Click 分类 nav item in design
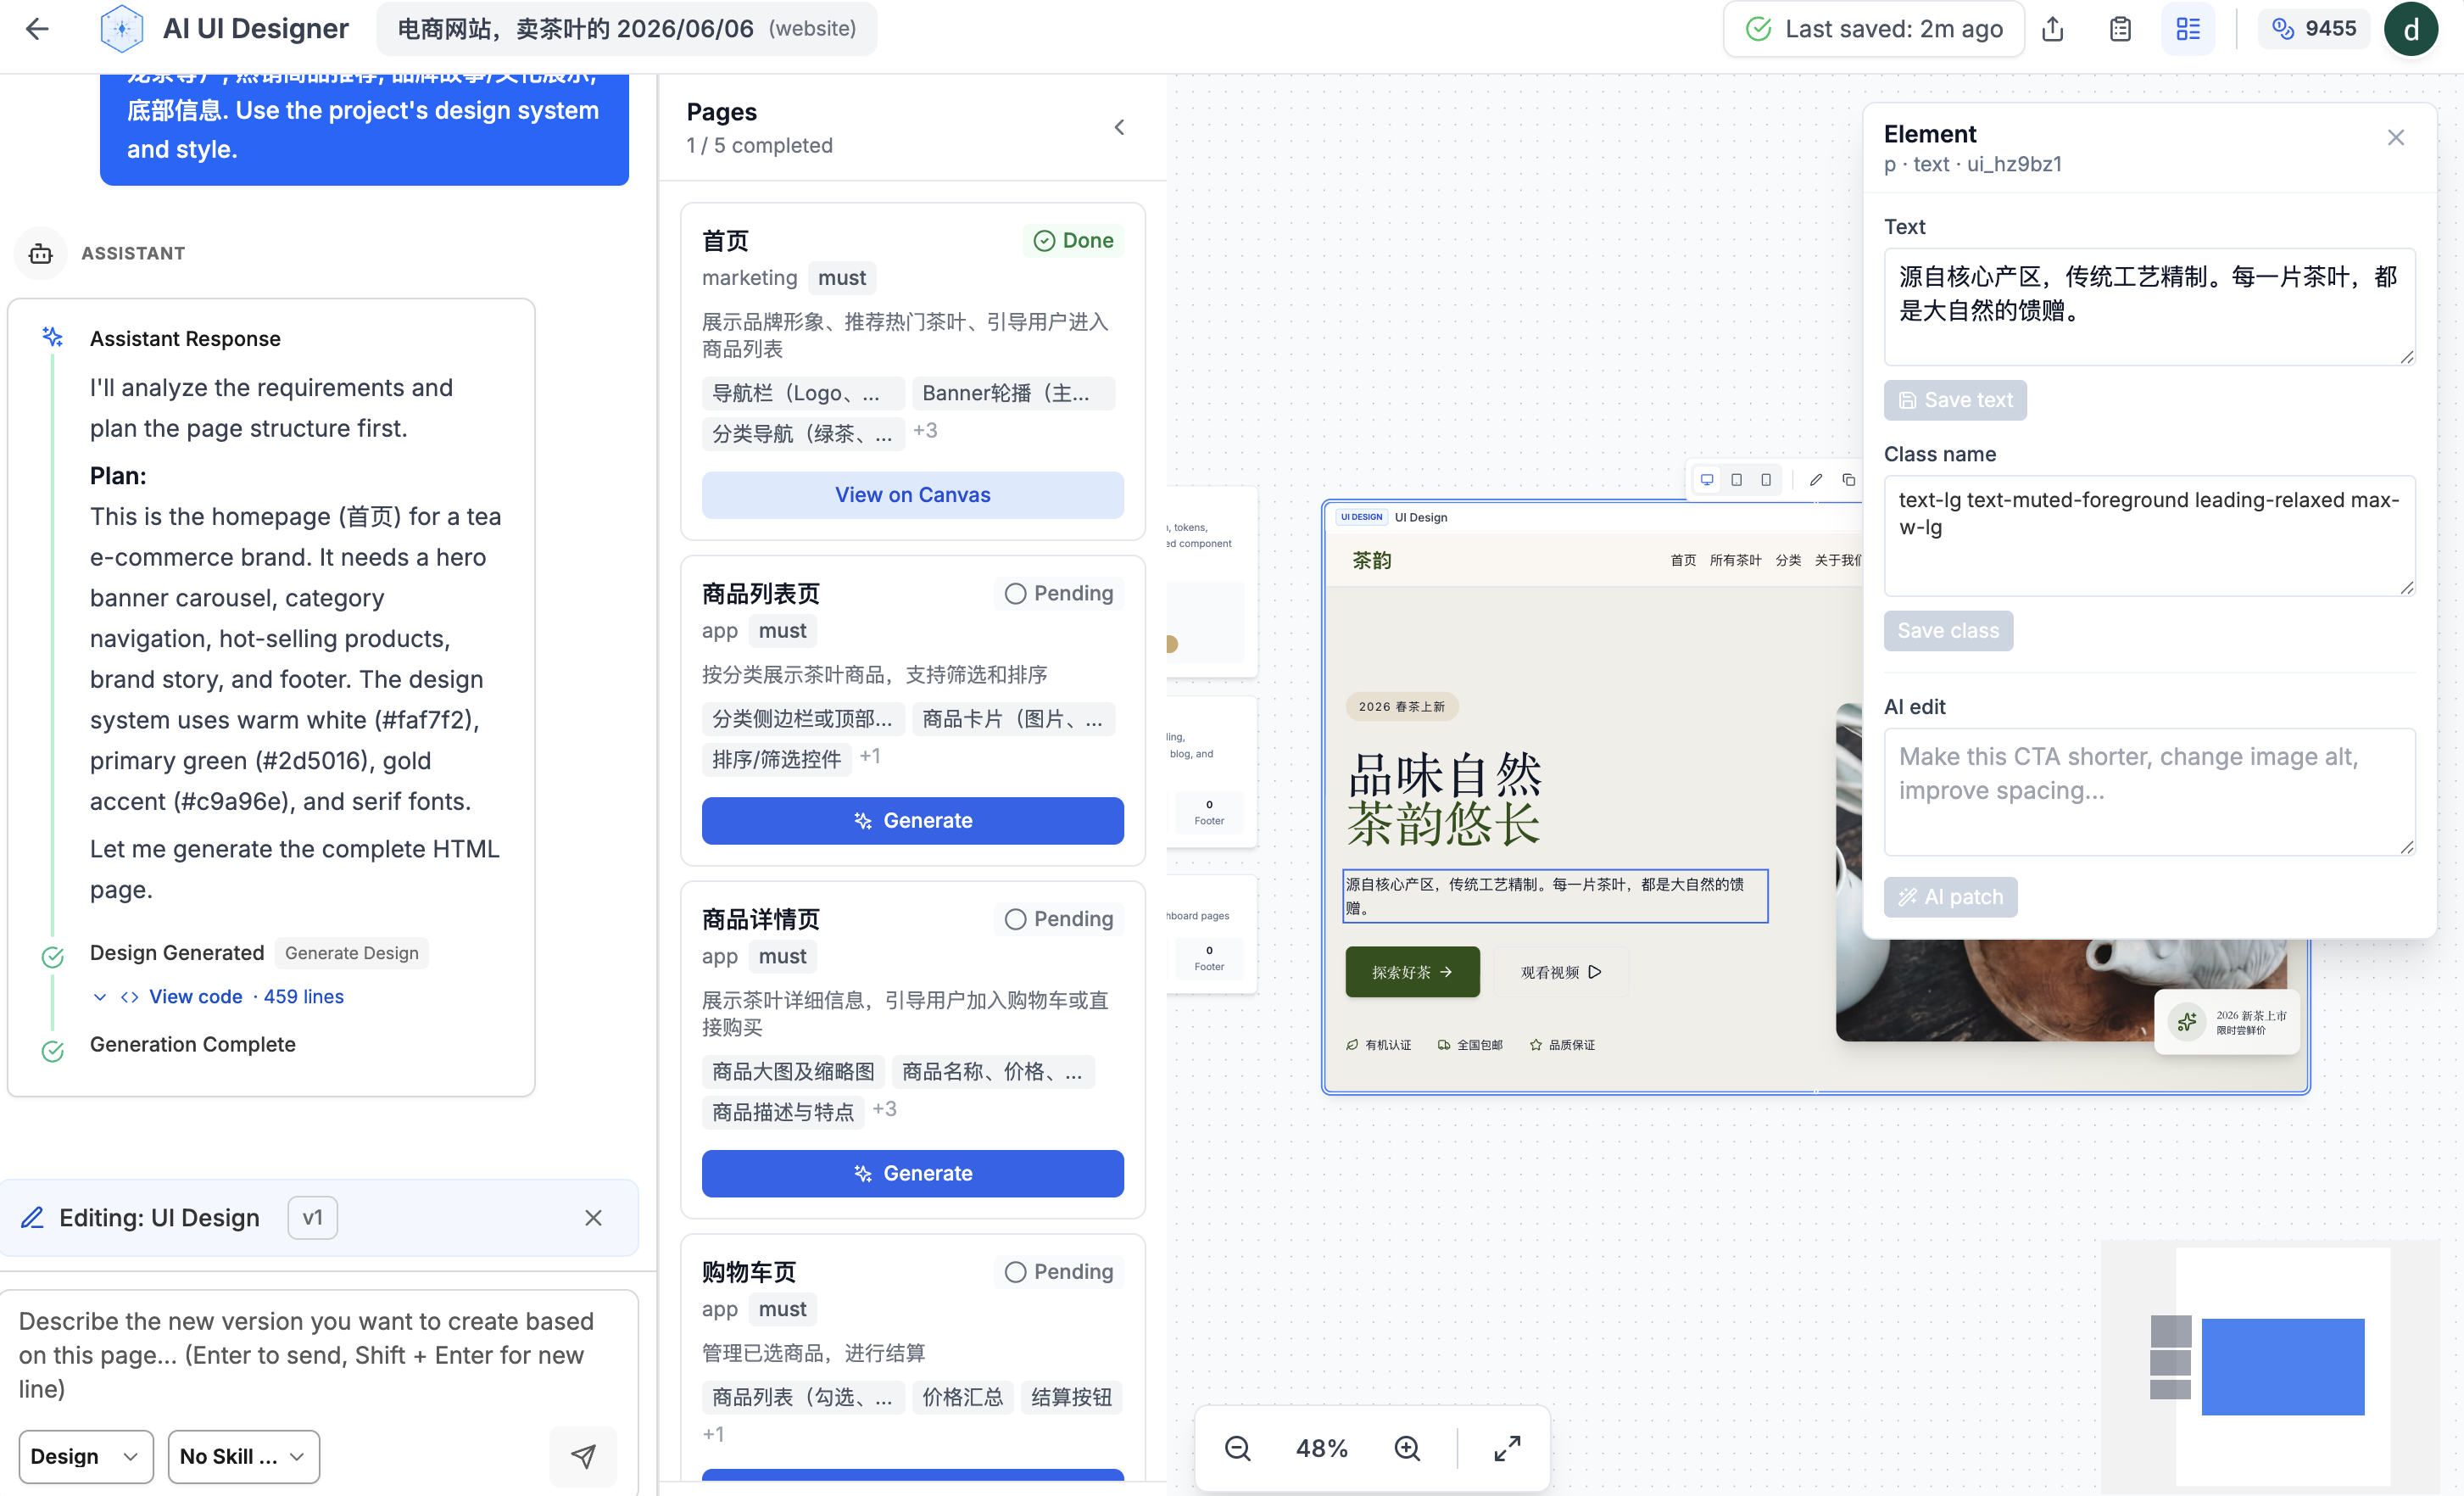Screen dimensions: 2464x1496 click(x=1788, y=560)
